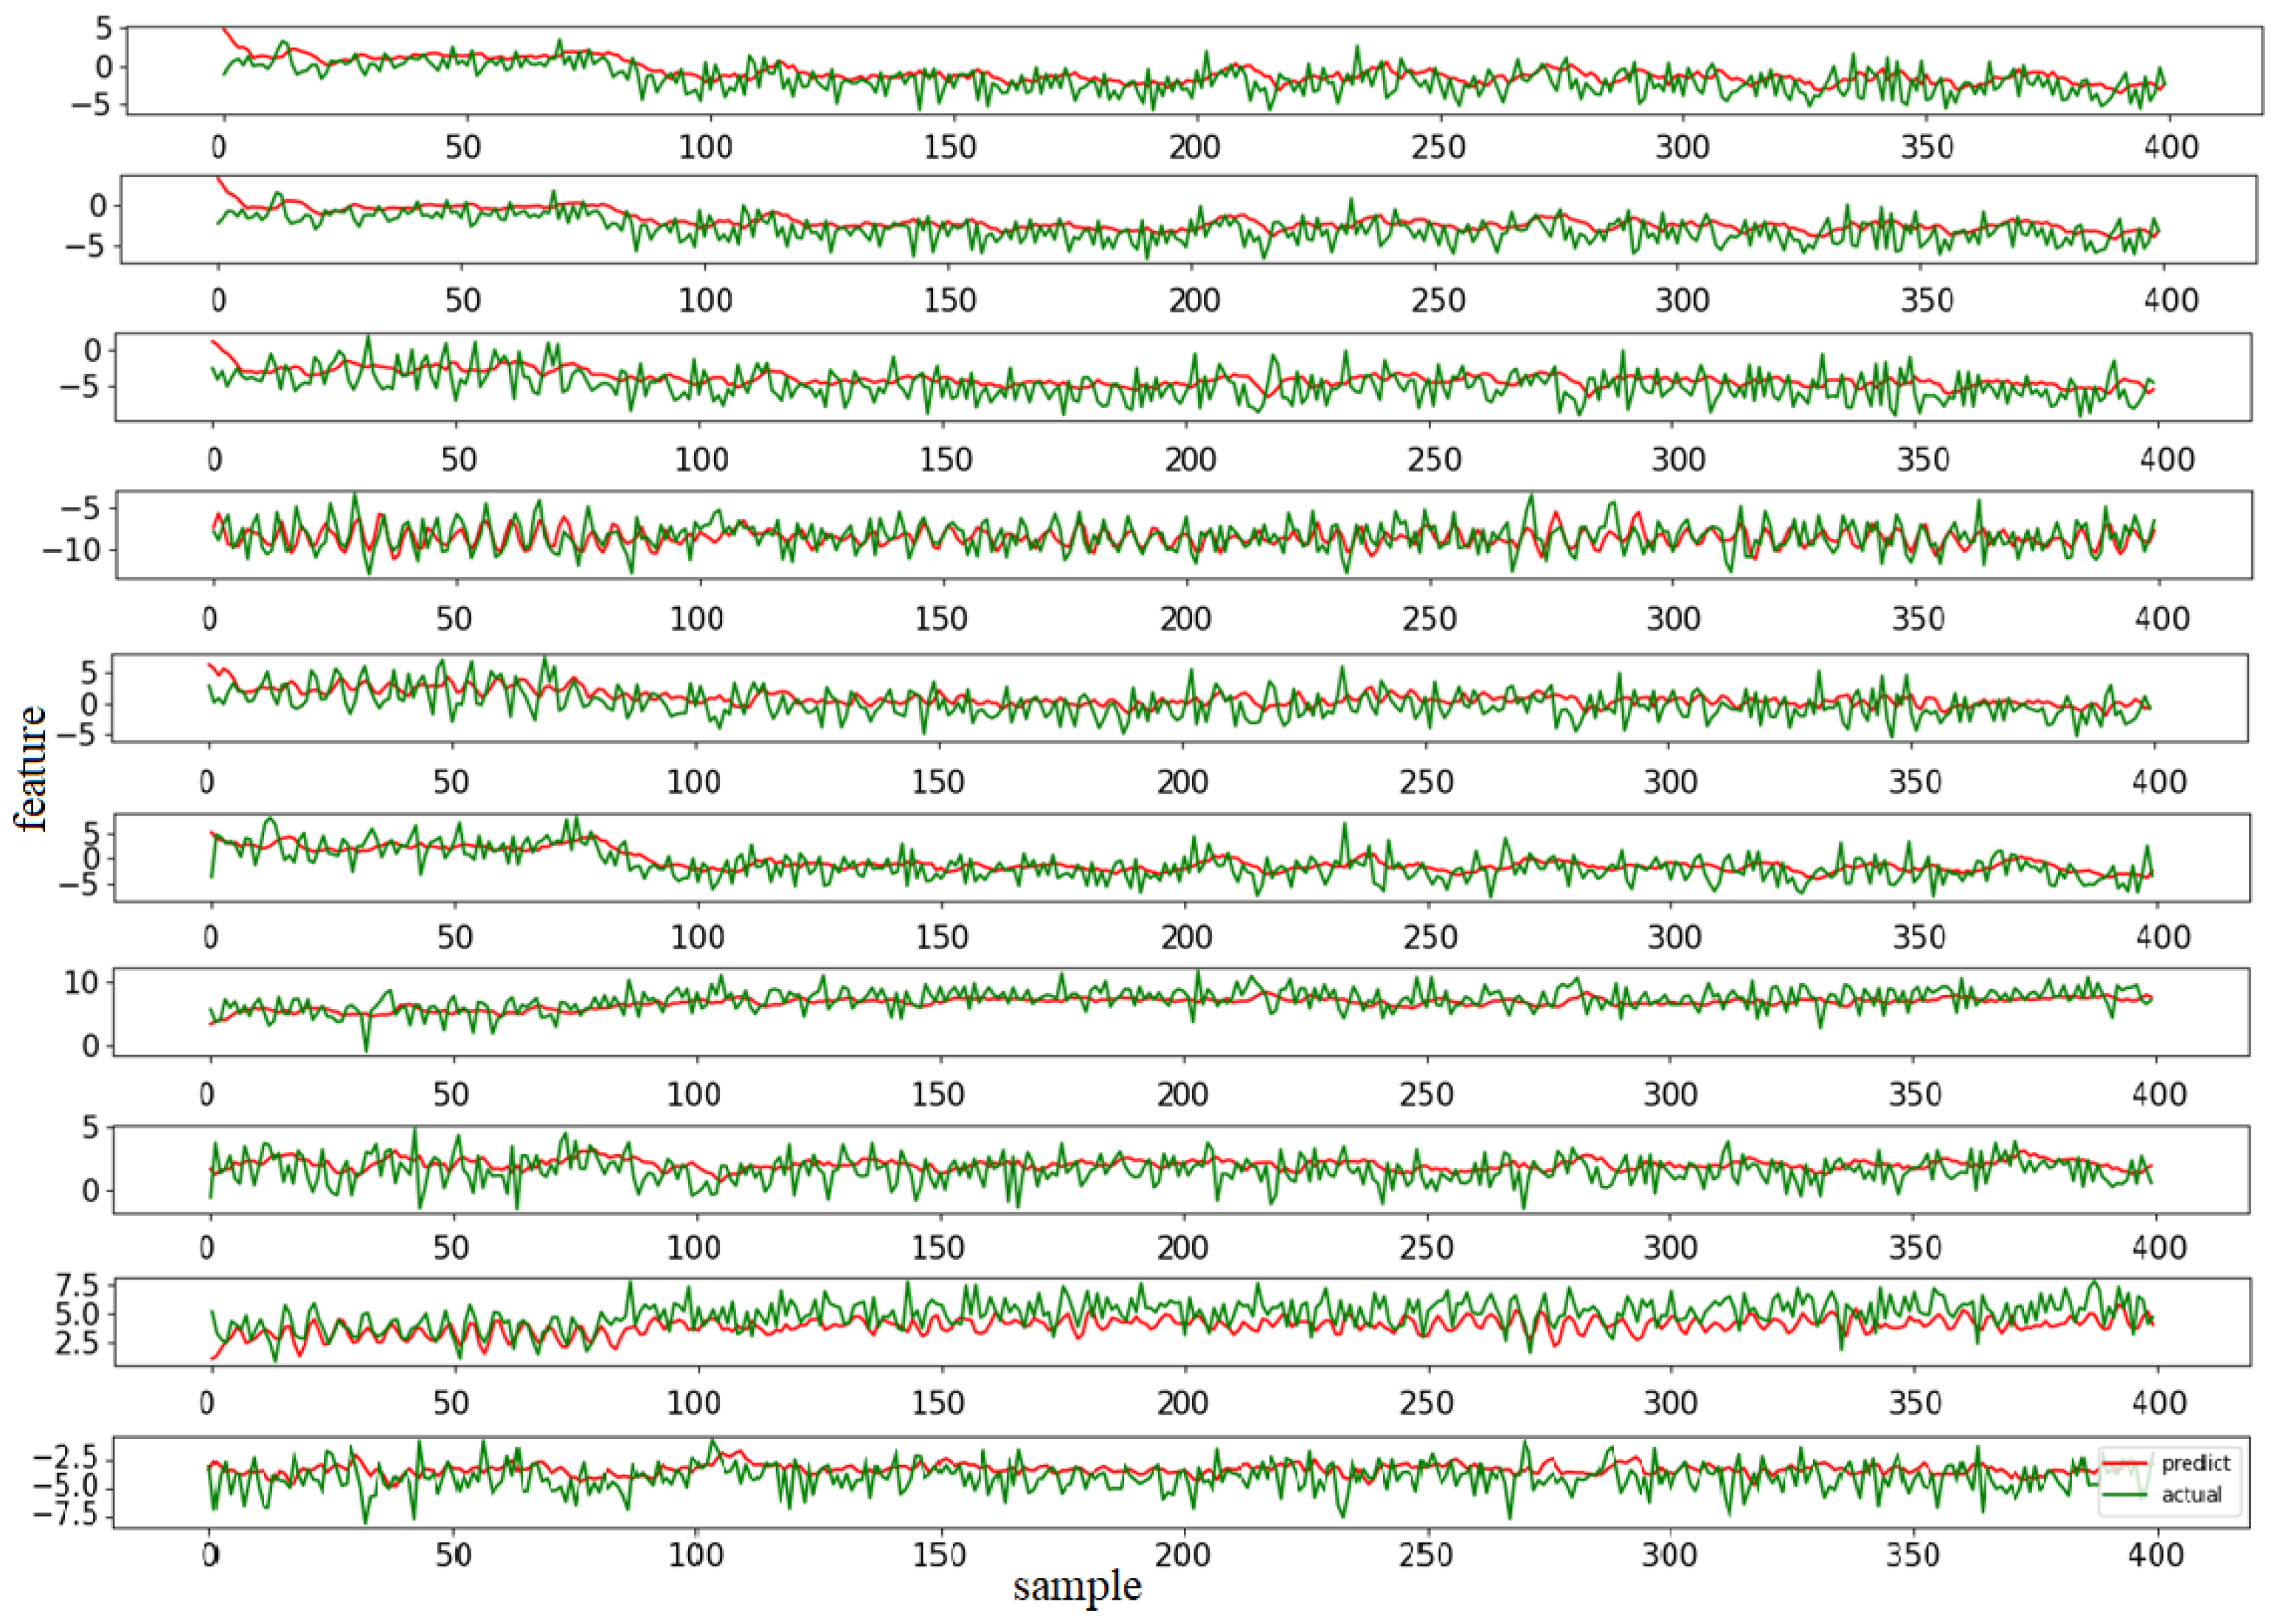Viewport: 2277px width, 1624px height.
Task: Select the 'predict' legend entry text
Action: (2196, 1463)
